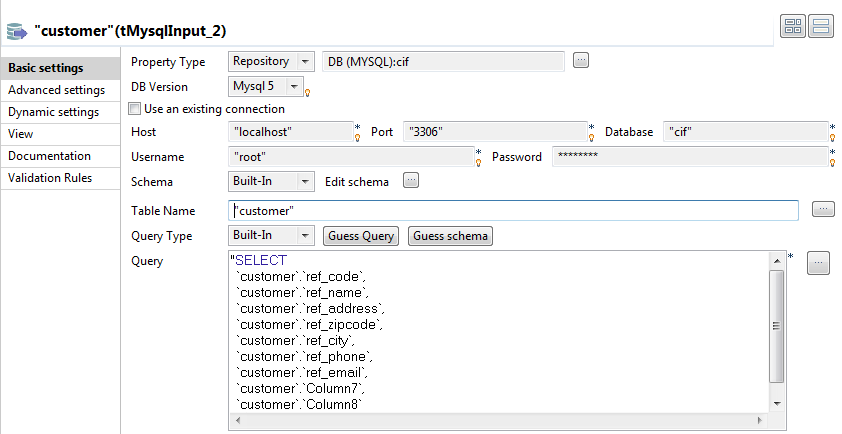Open the DB Version Mysql 5 dropdown
The image size is (842, 434).
pos(295,86)
